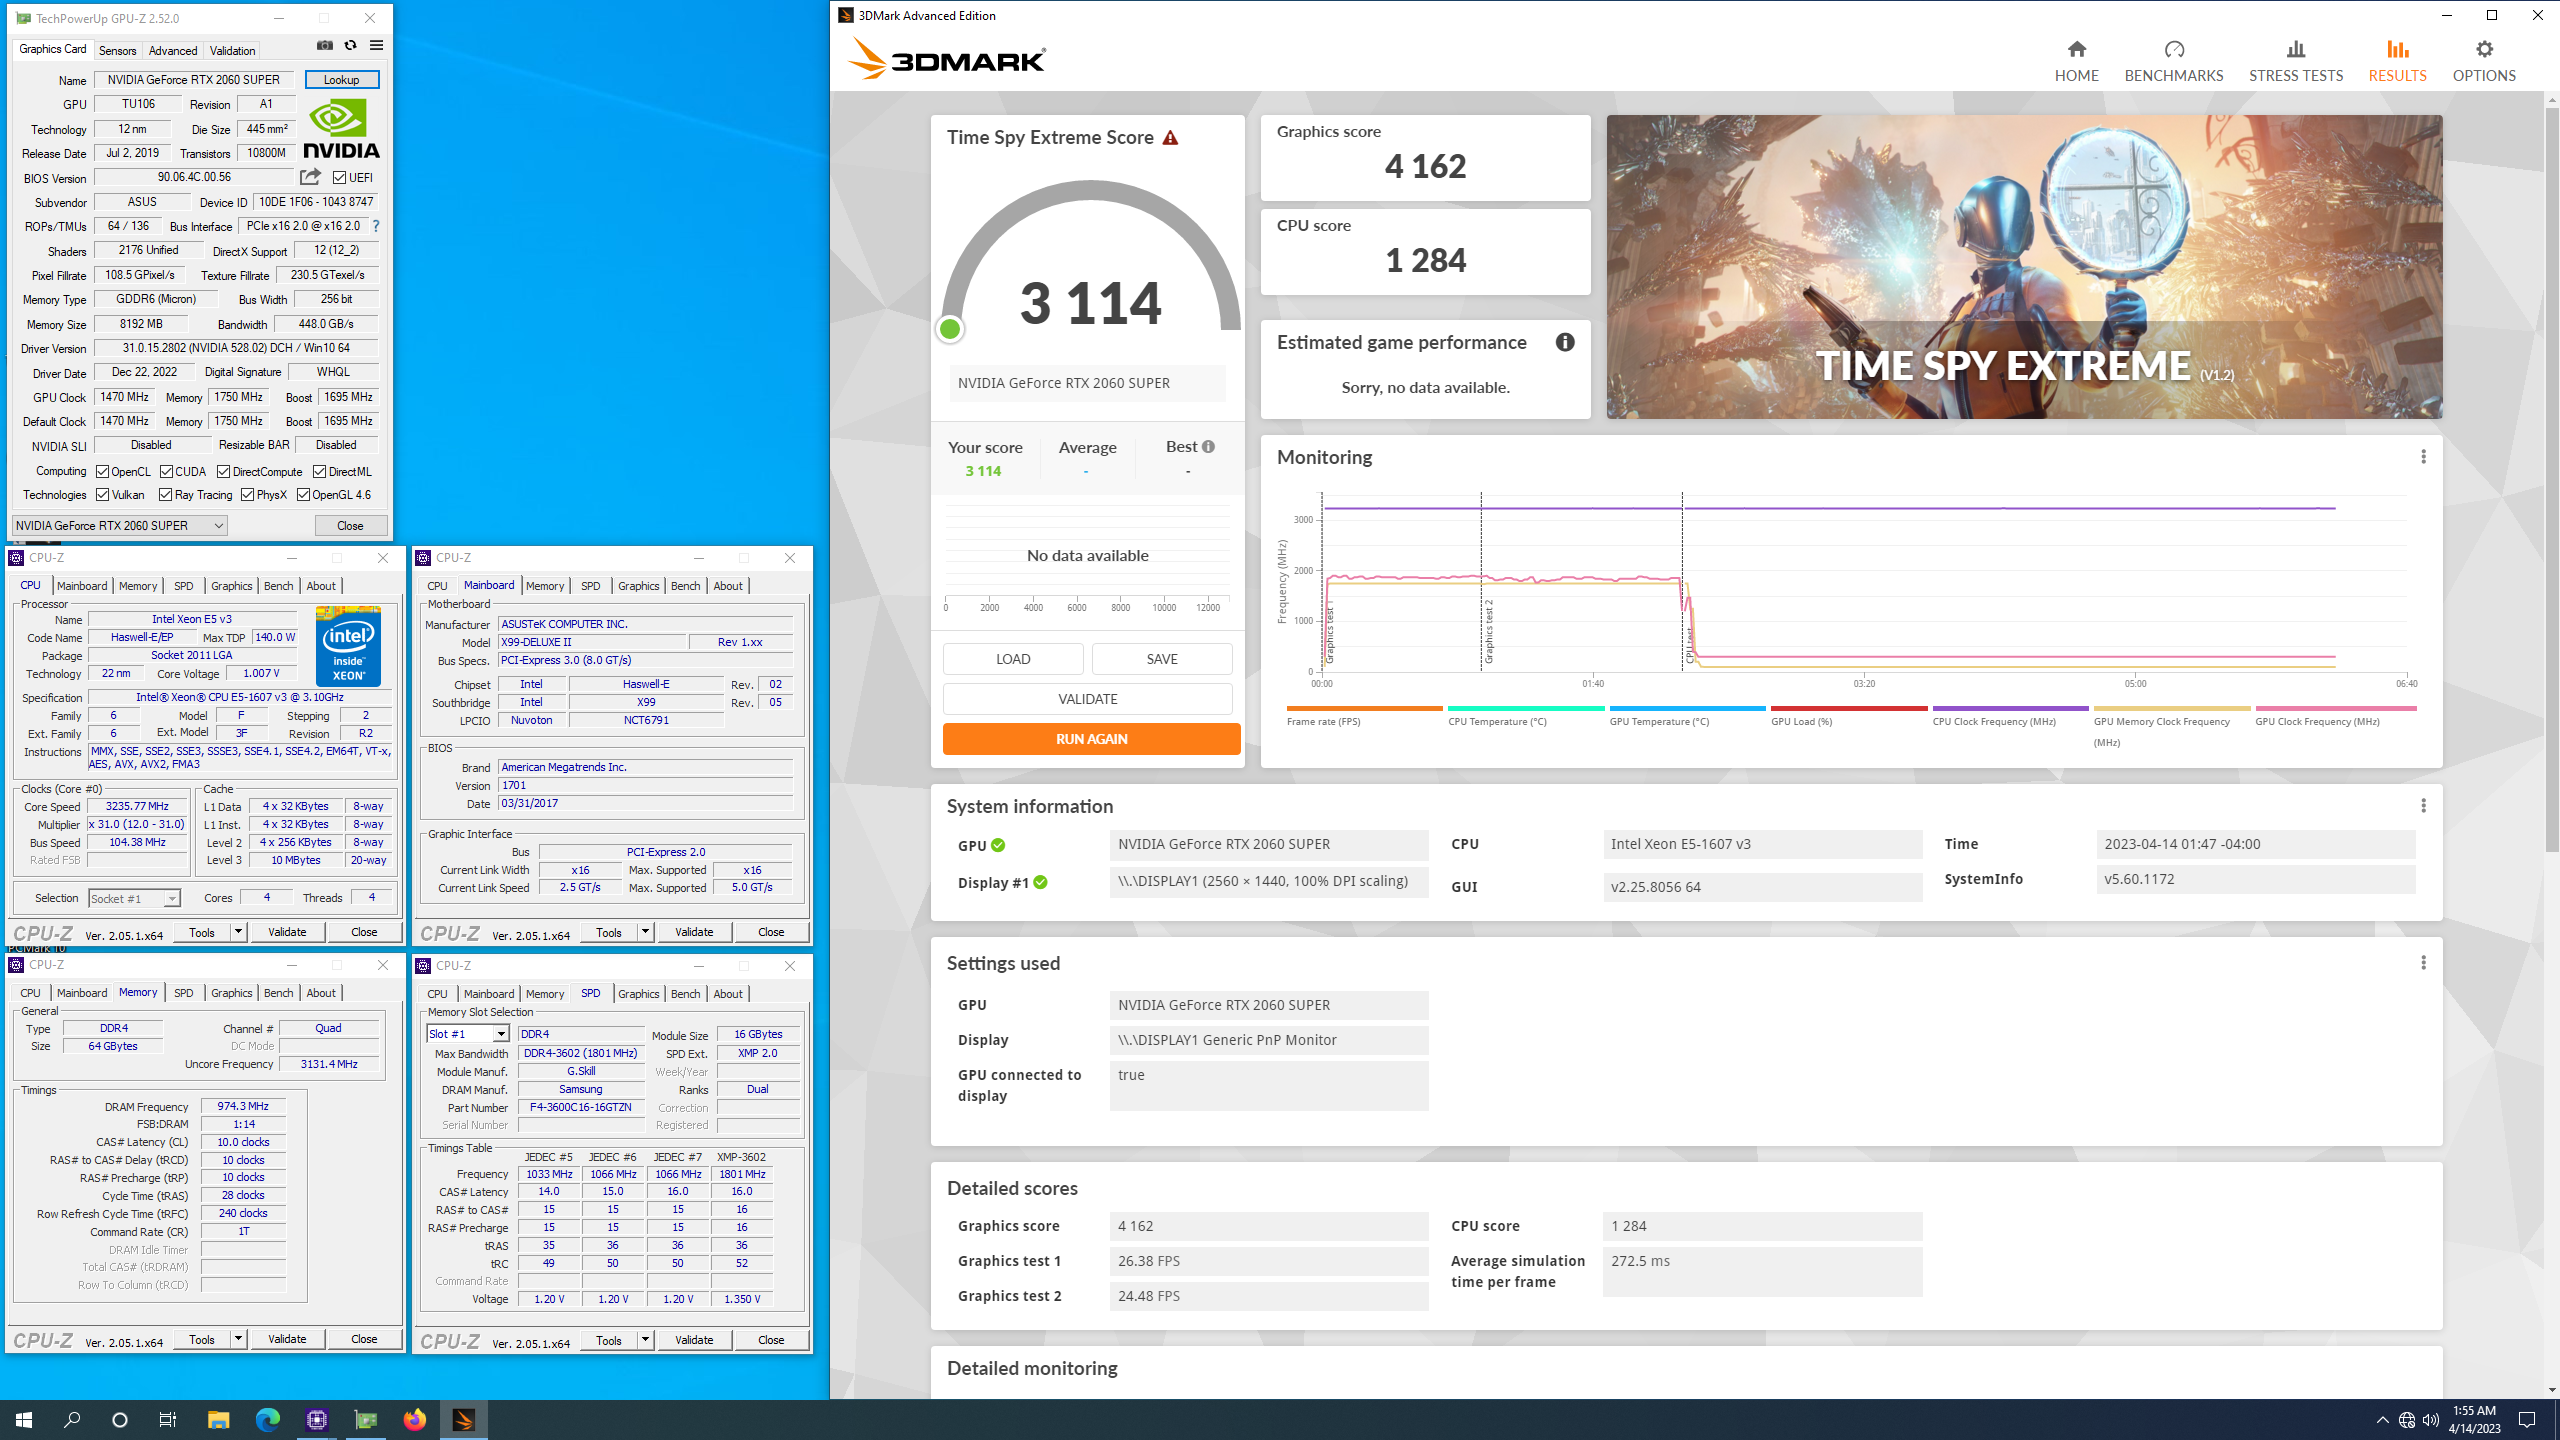Switch to GPU-Z Advanced tab
The width and height of the screenshot is (2560, 1440).
(173, 51)
